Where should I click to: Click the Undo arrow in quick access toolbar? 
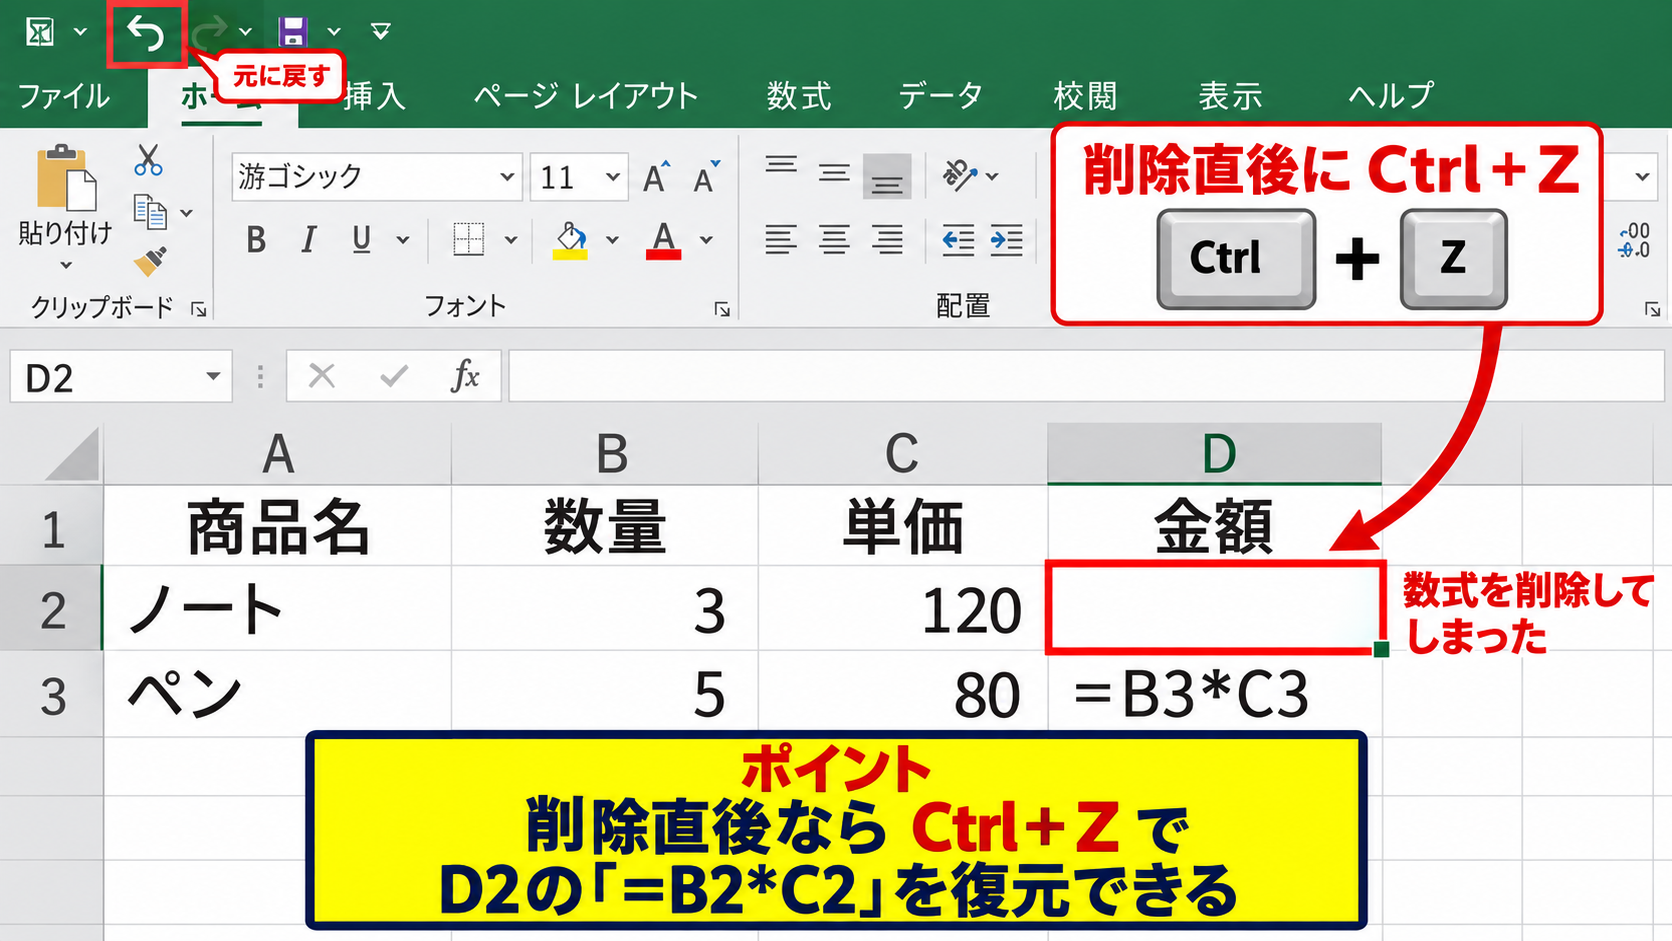pyautogui.click(x=146, y=34)
